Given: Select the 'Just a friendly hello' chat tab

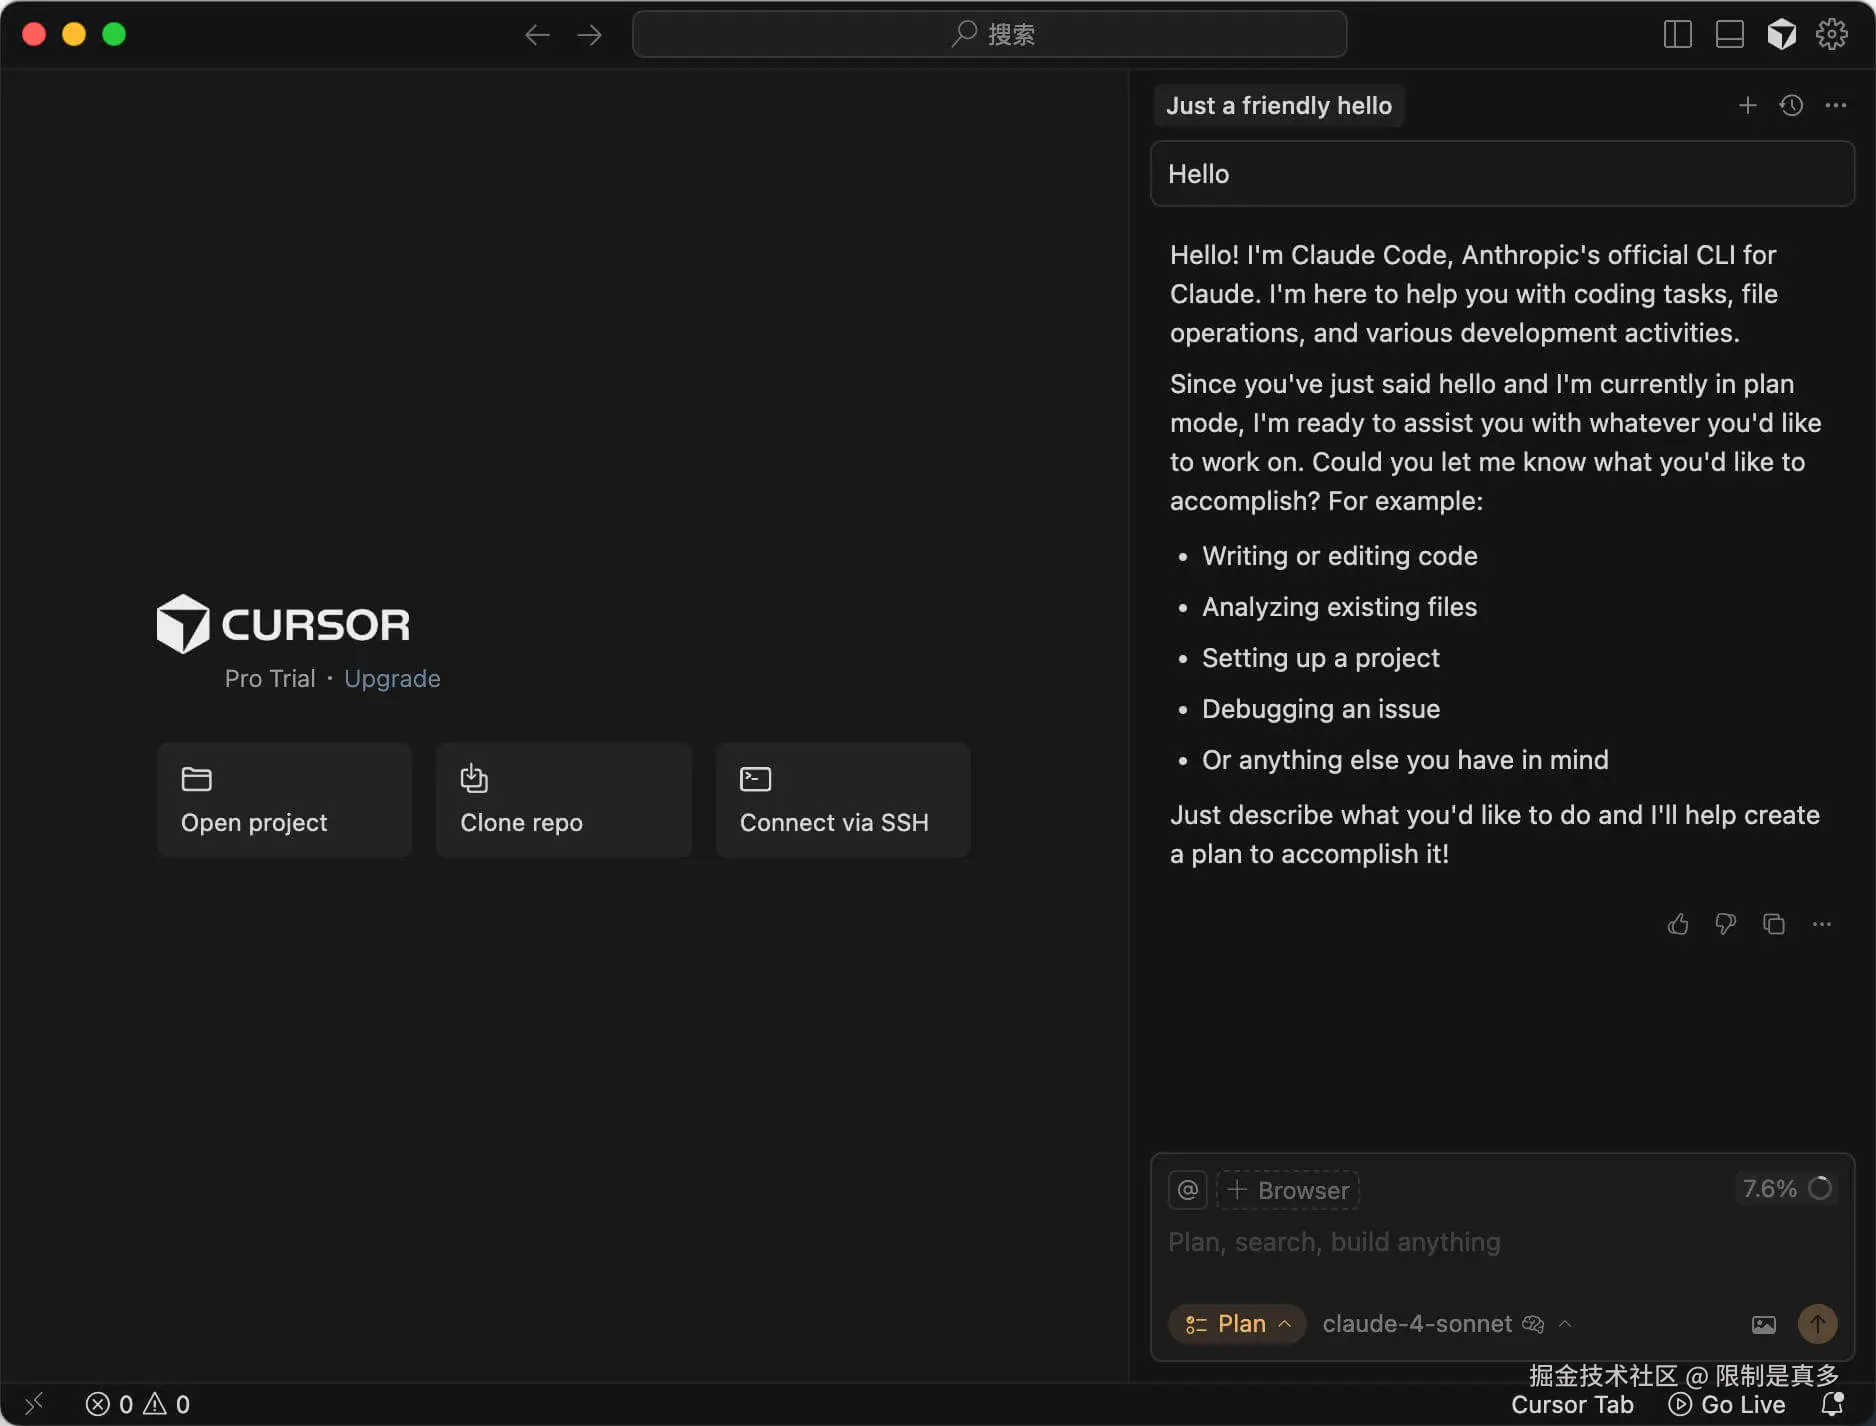Looking at the screenshot, I should 1279,105.
